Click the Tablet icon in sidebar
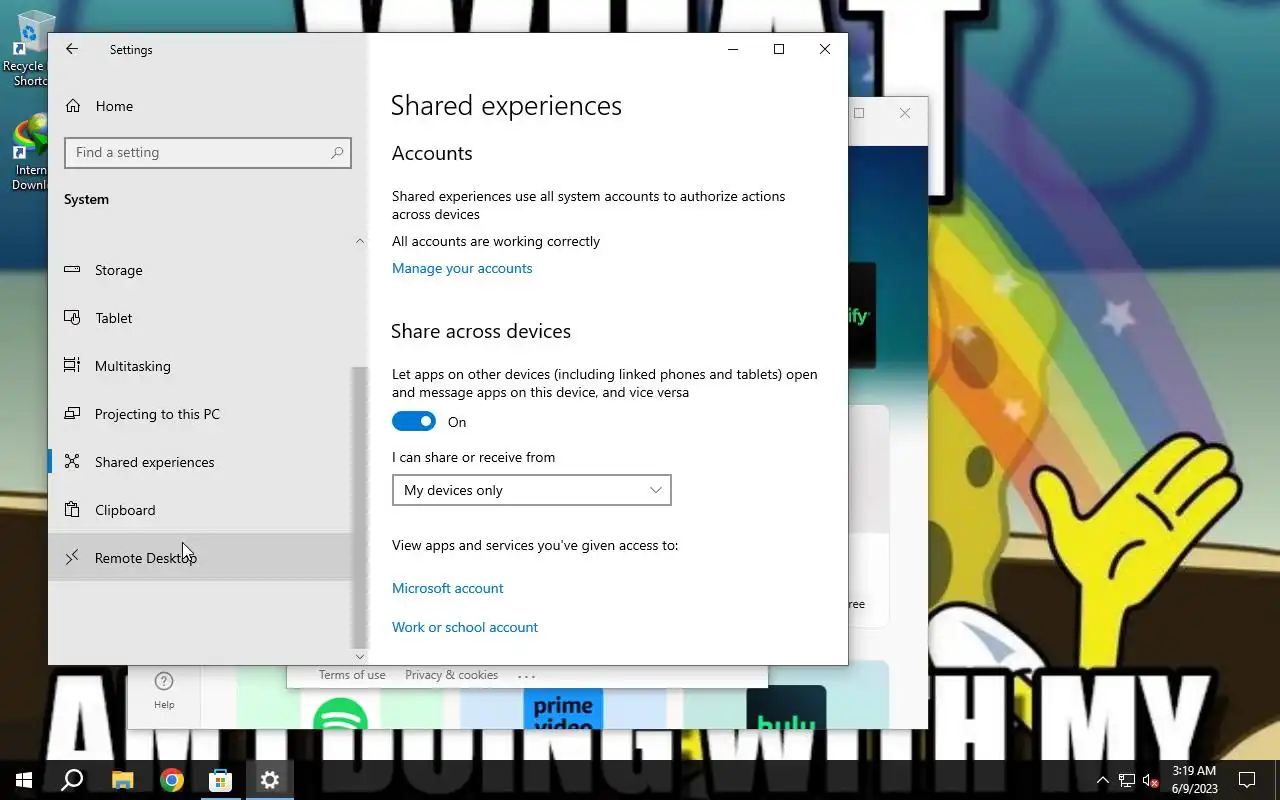Image resolution: width=1280 pixels, height=800 pixels. 72,318
